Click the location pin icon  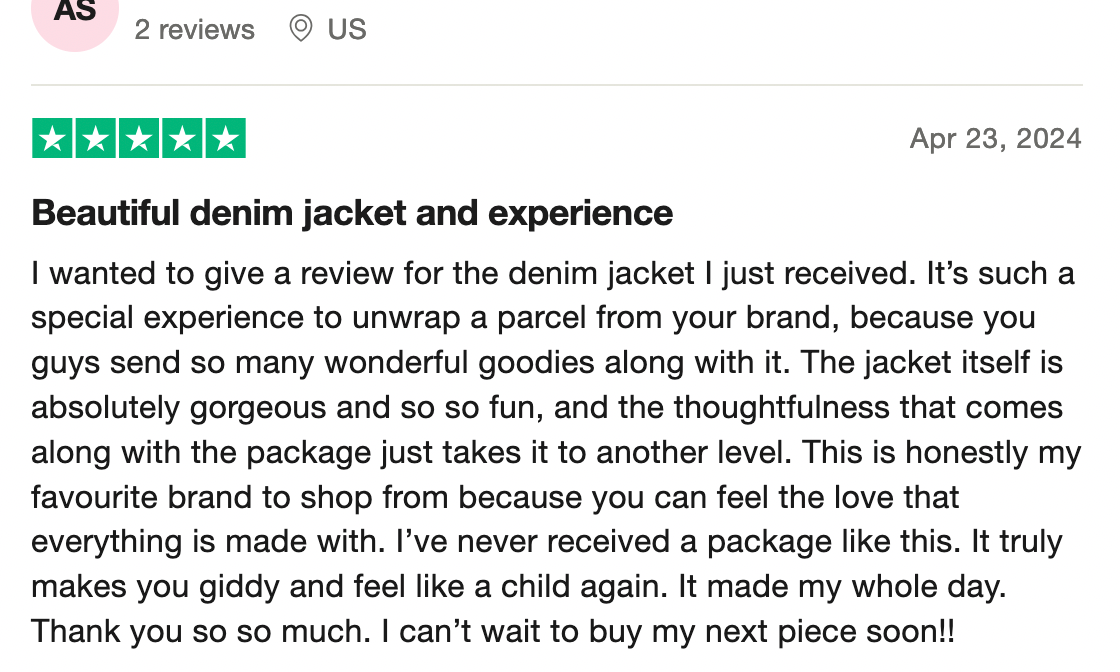pos(301,29)
